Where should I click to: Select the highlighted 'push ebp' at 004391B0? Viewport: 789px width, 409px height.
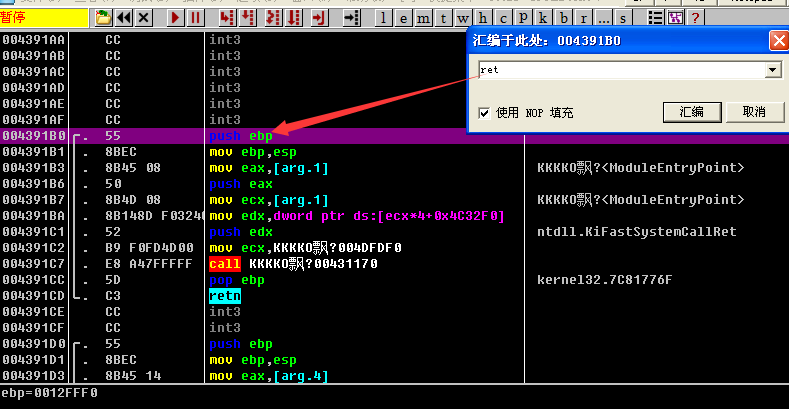(241, 136)
